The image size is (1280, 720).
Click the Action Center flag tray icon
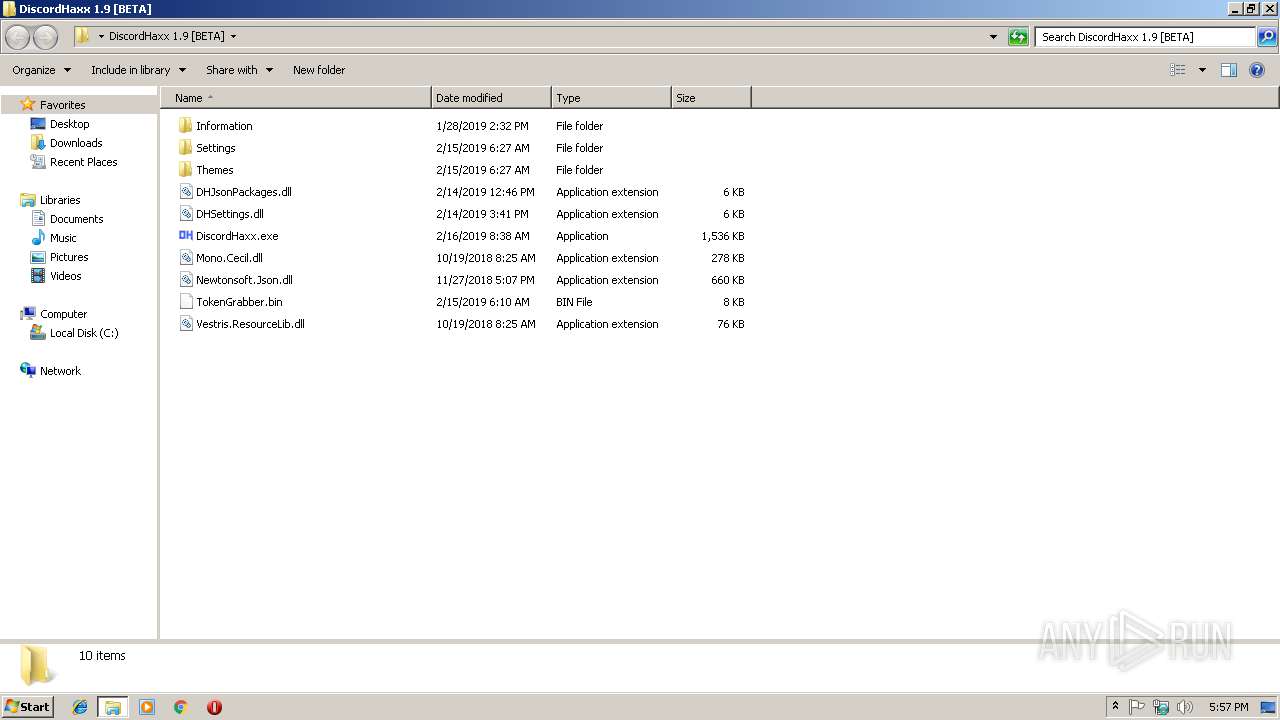1137,707
